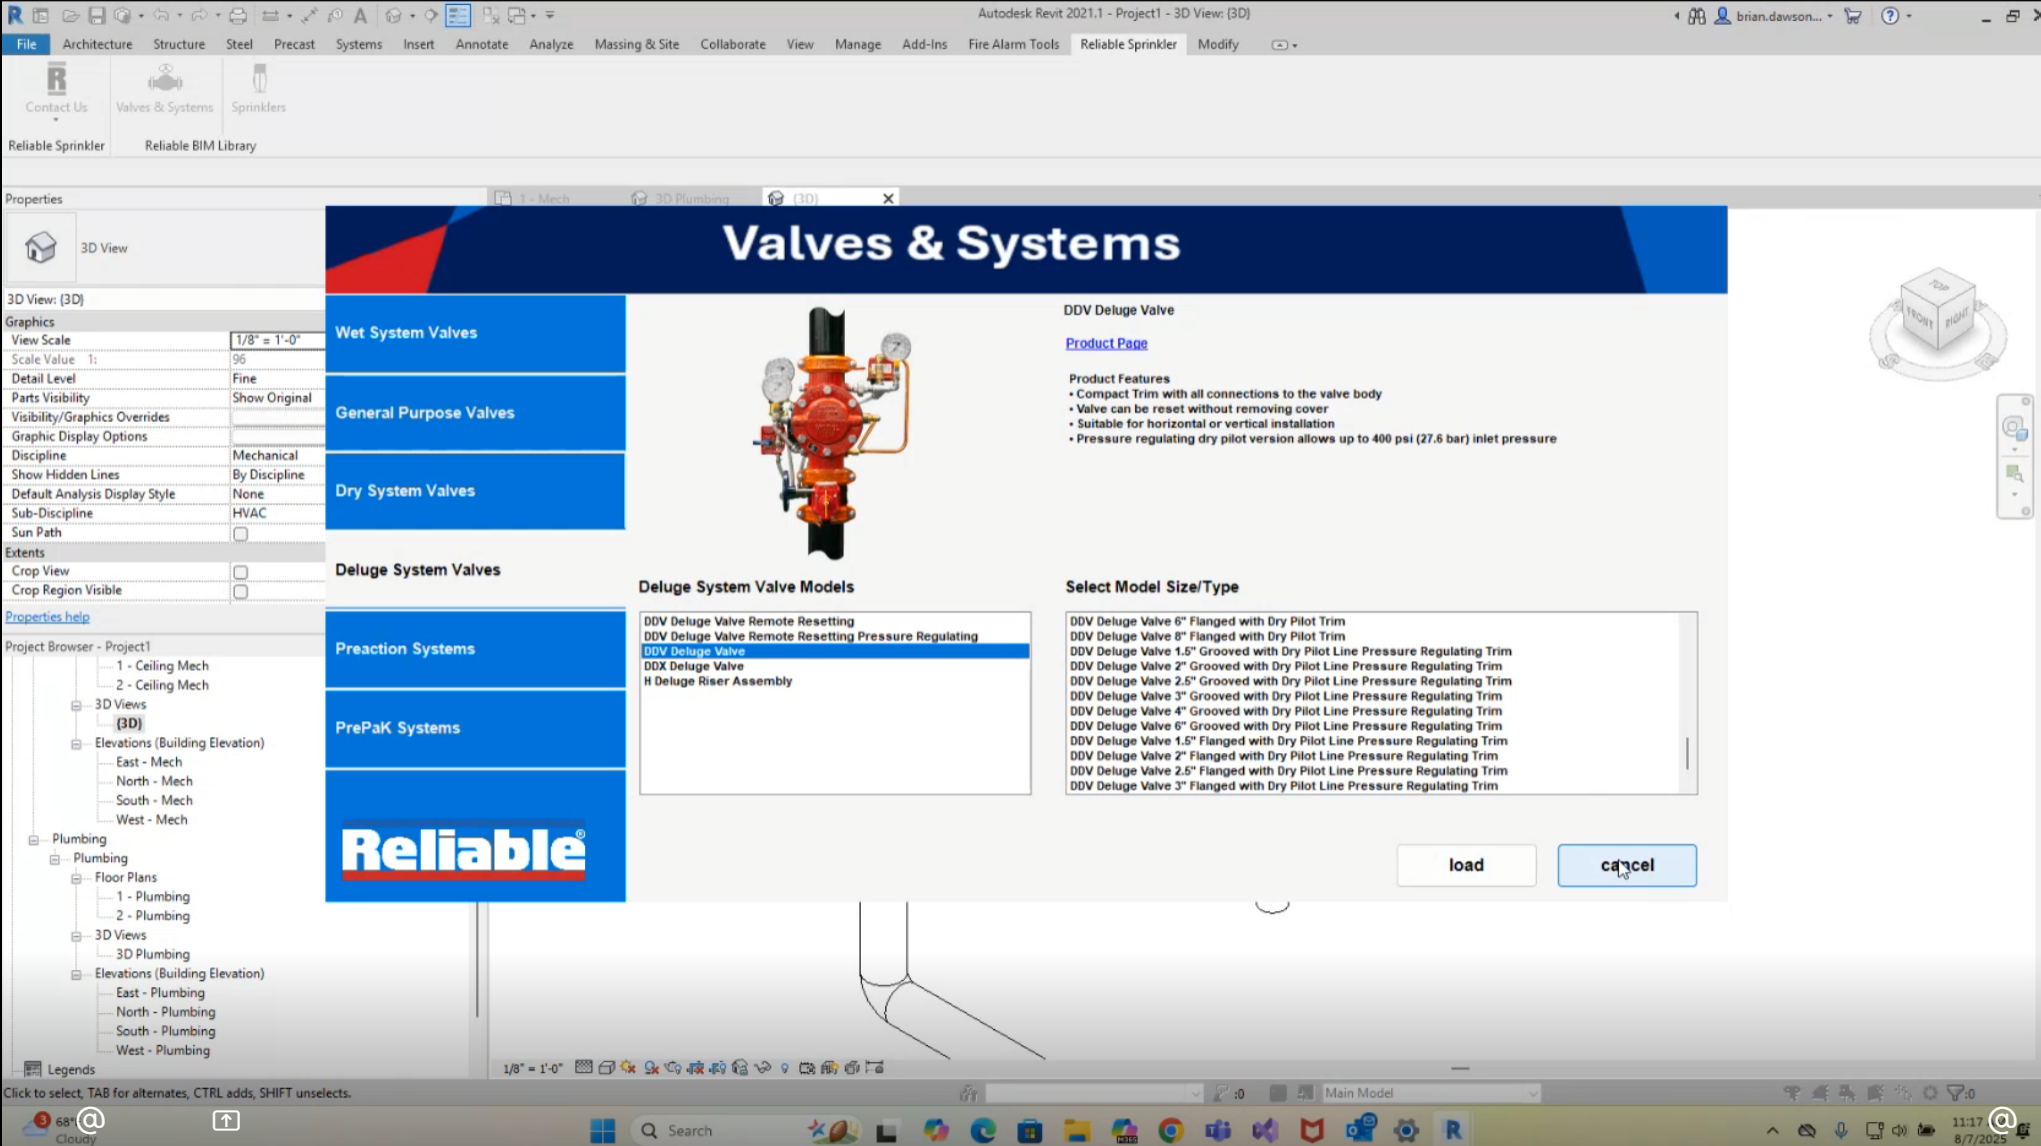Screen dimensions: 2041x1146
Task: Collapse the Floor Plans node under Plumbing
Action: coord(76,878)
